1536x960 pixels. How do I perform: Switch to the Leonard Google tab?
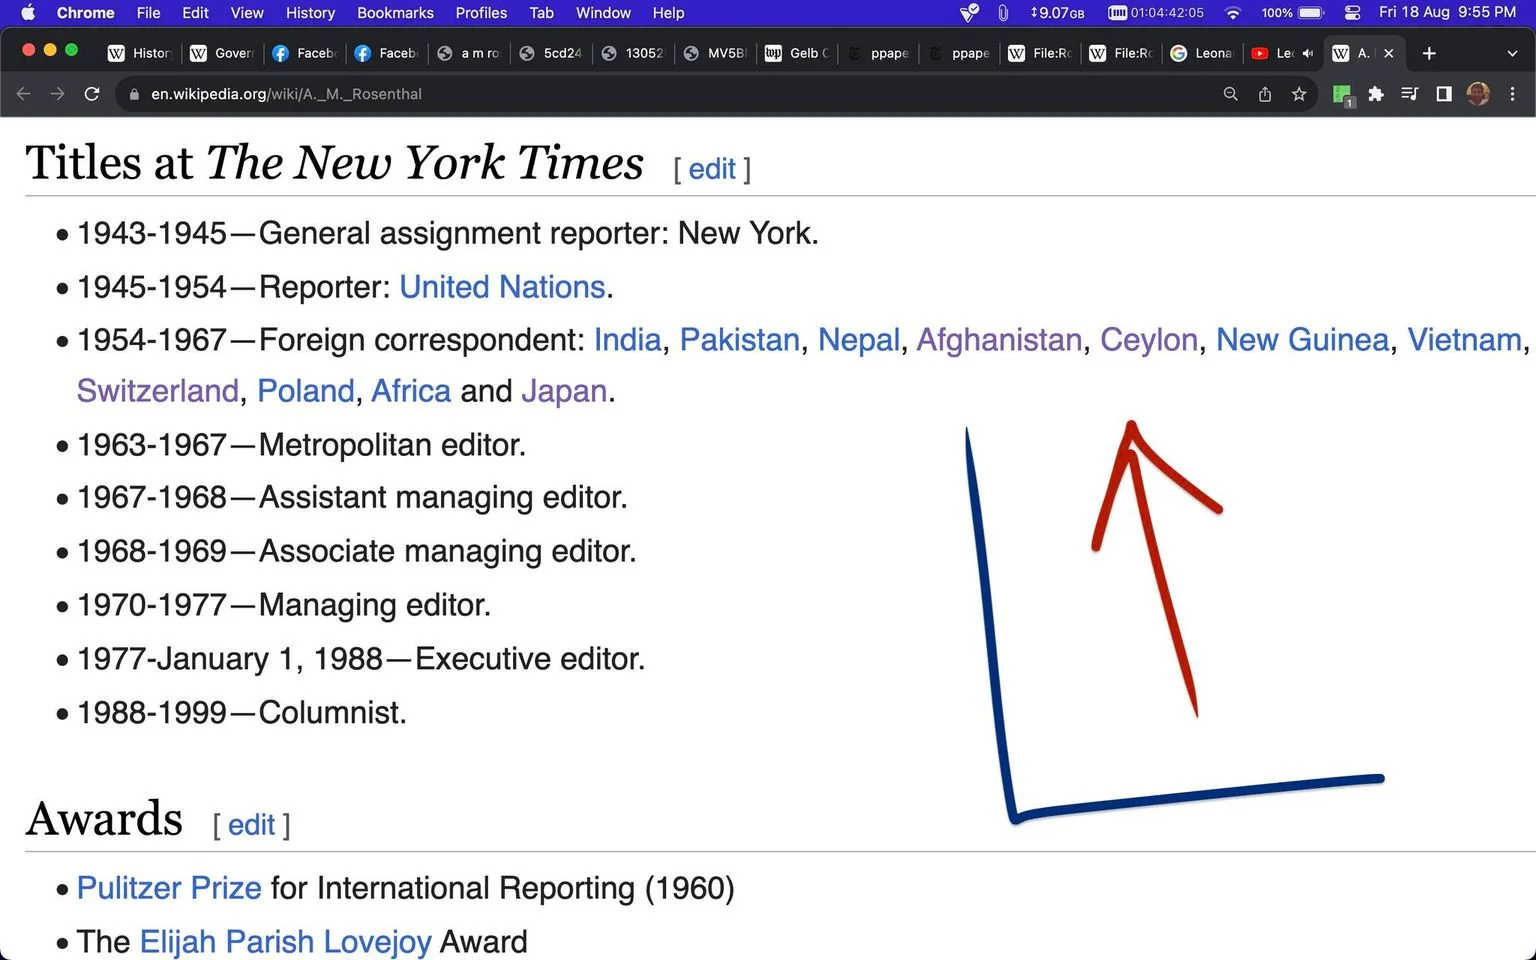coord(1203,53)
